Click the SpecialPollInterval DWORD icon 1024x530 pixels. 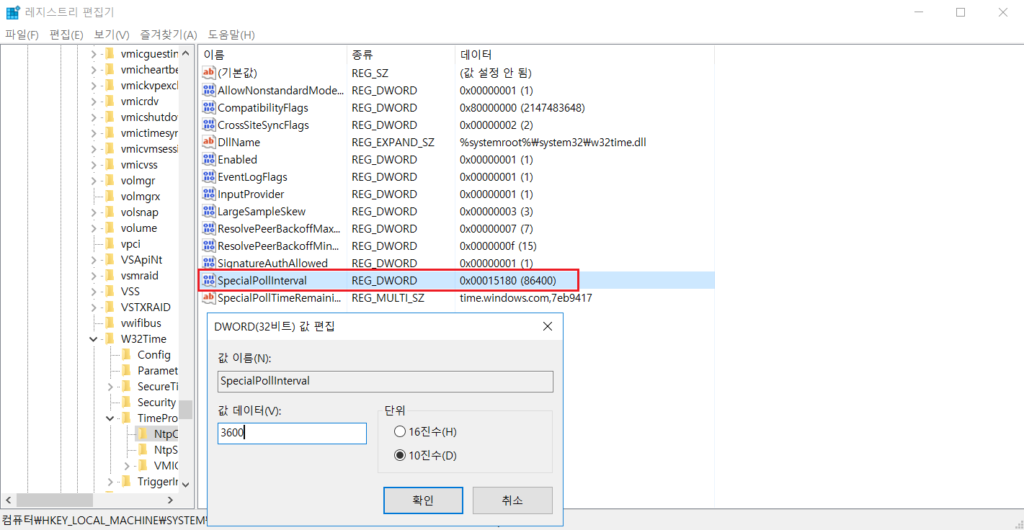pyautogui.click(x=209, y=280)
